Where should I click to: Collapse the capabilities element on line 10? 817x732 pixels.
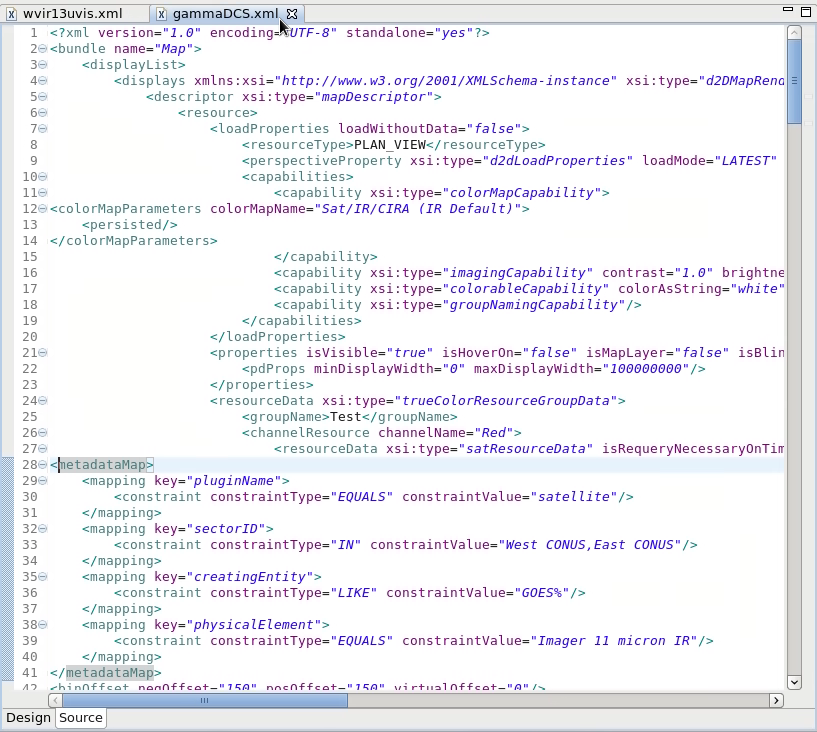coord(43,177)
